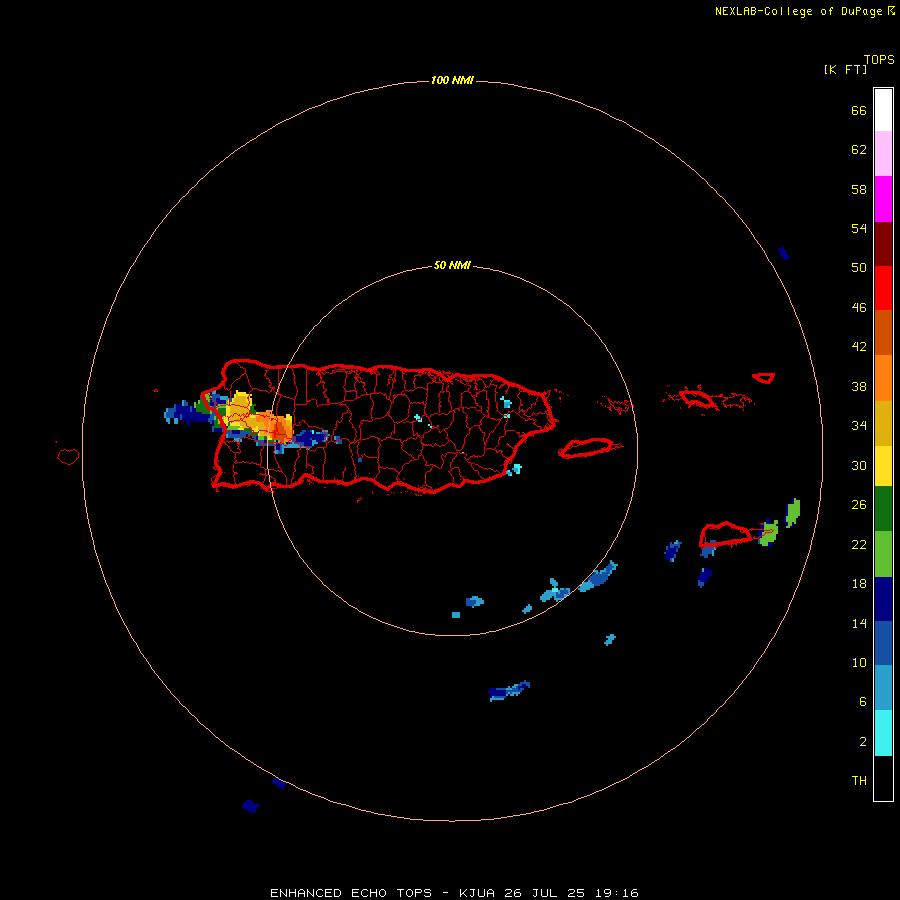The image size is (900, 900).
Task: Click the '42' legend value
Action: click(859, 347)
